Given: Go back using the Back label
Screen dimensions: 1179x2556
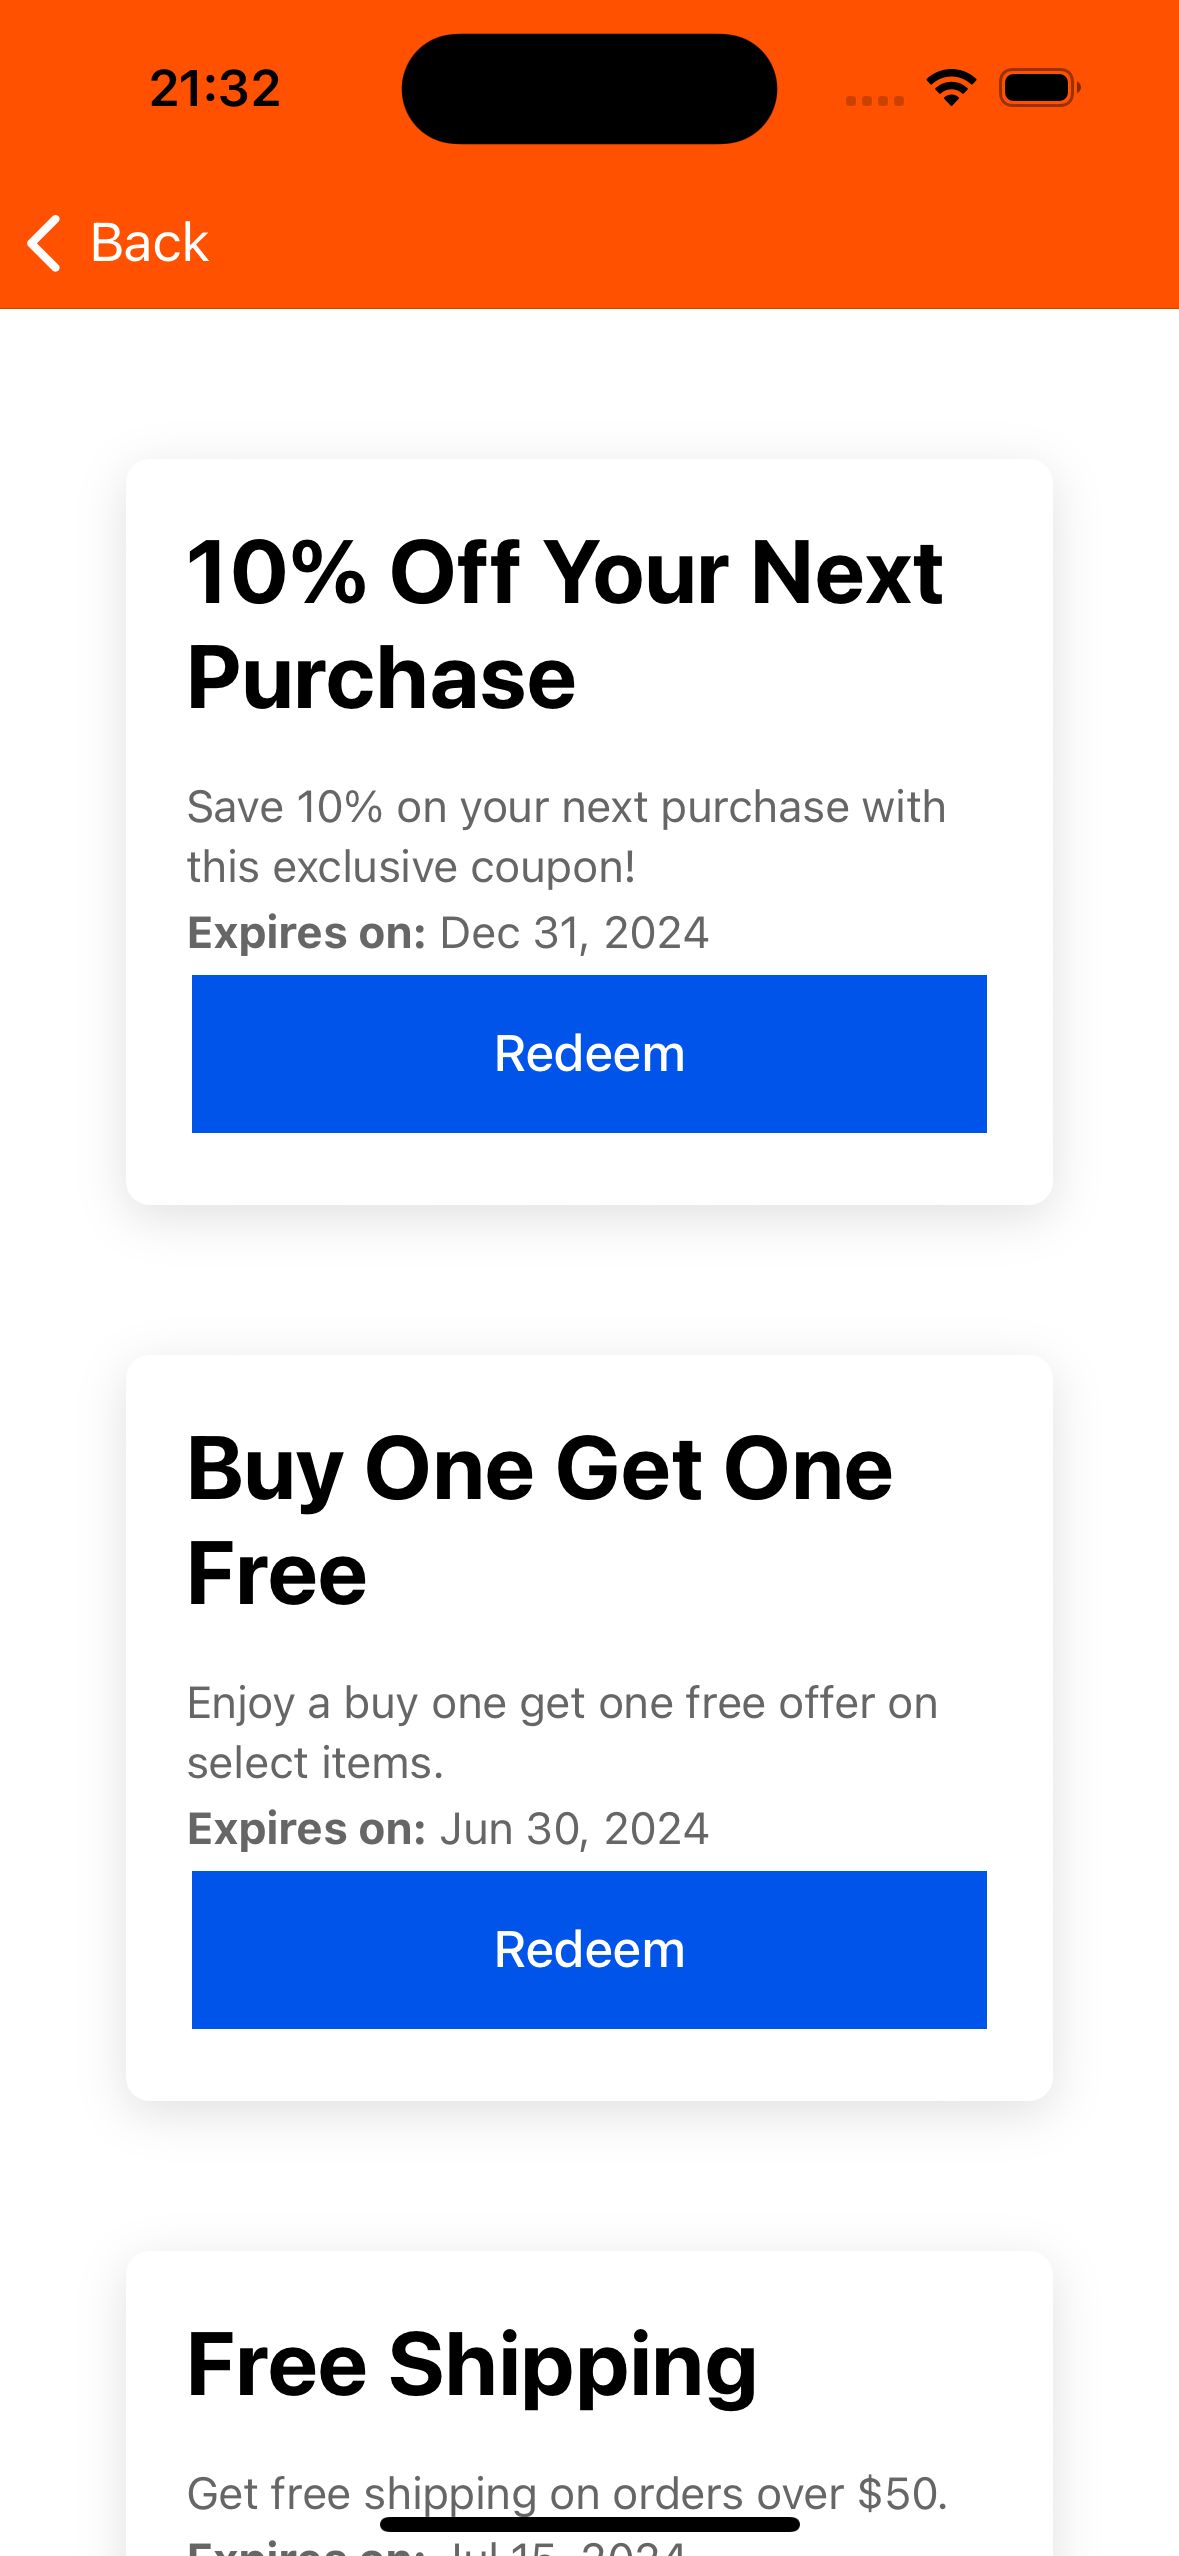Looking at the screenshot, I should [x=149, y=243].
